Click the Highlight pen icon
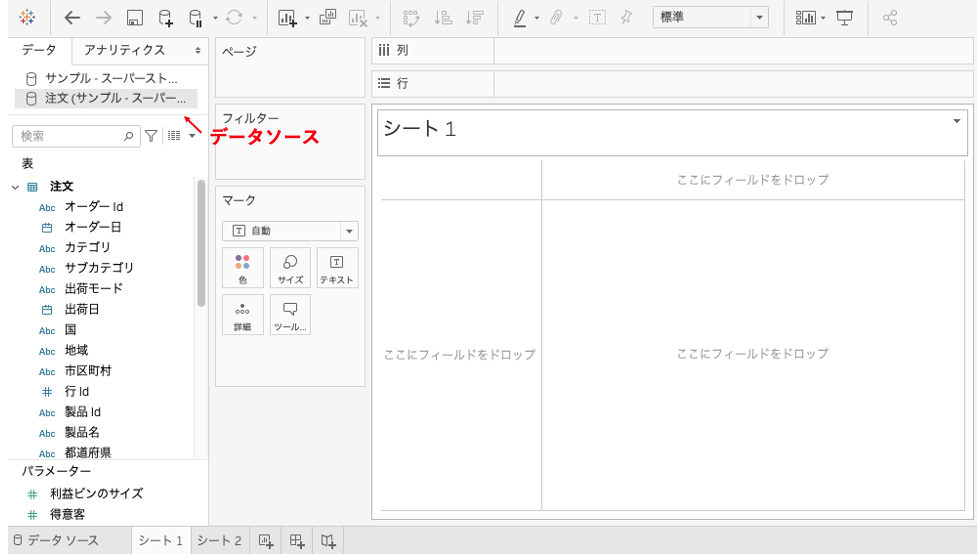The width and height of the screenshot is (980, 554). [519, 18]
